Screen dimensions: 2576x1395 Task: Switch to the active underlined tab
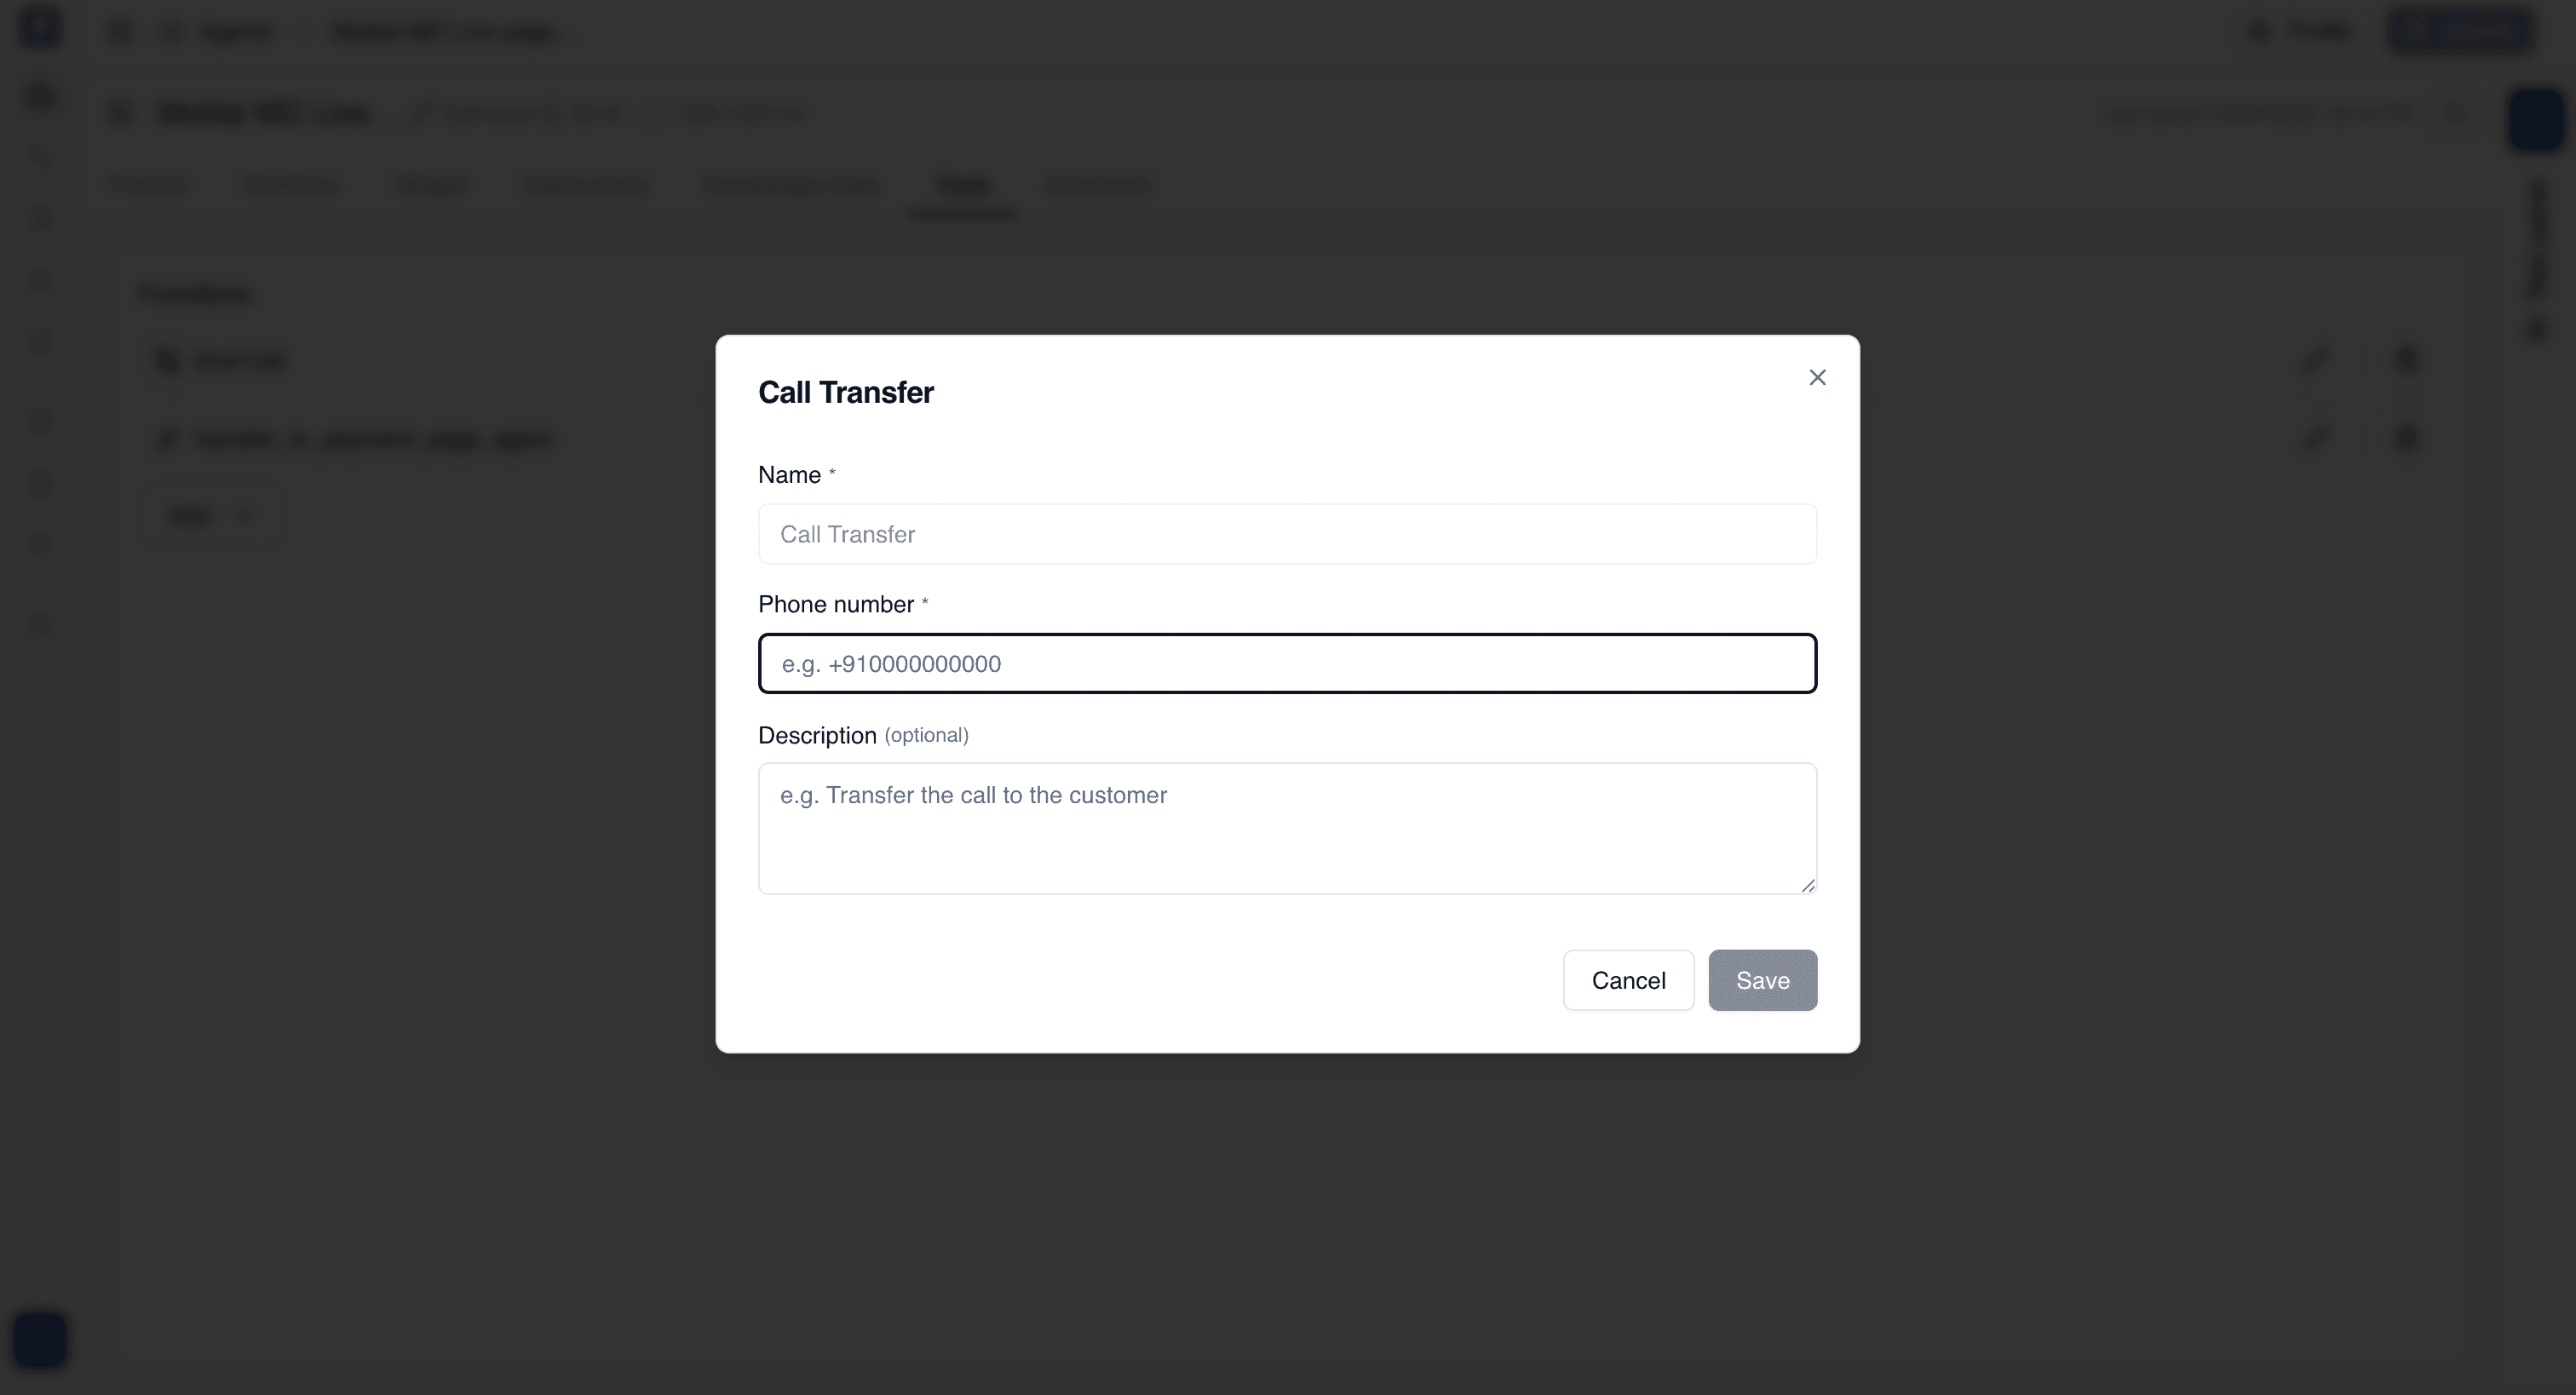click(963, 186)
